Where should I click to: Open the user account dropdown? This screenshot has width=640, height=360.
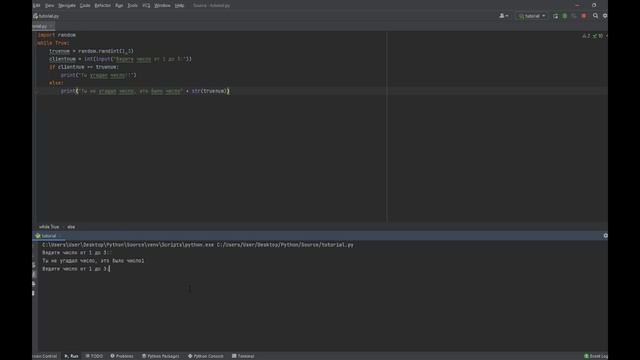[504, 16]
